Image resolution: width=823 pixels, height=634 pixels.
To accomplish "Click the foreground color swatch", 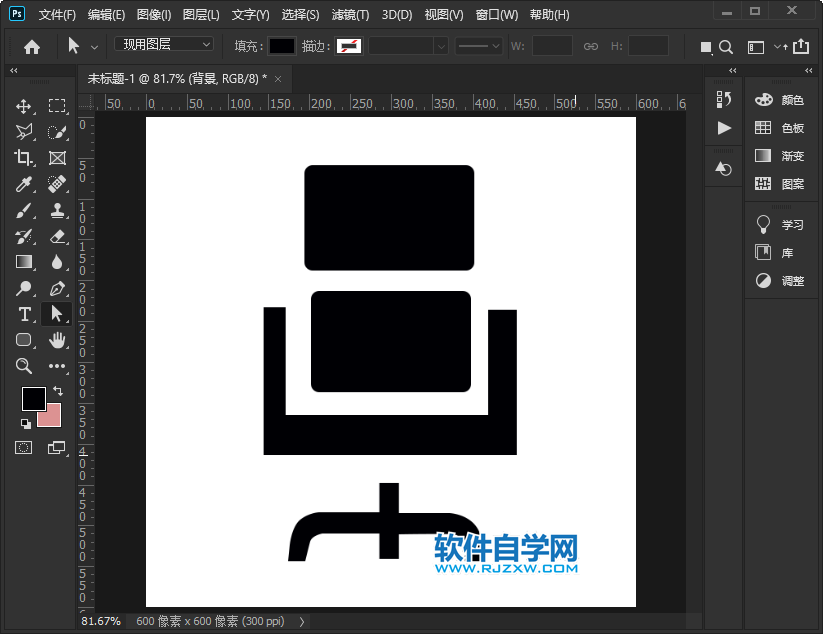I will pos(33,396).
